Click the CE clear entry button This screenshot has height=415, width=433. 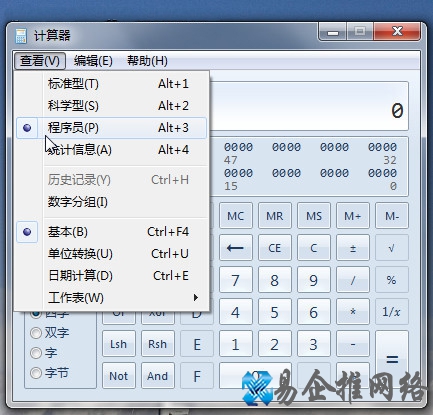[x=275, y=248]
